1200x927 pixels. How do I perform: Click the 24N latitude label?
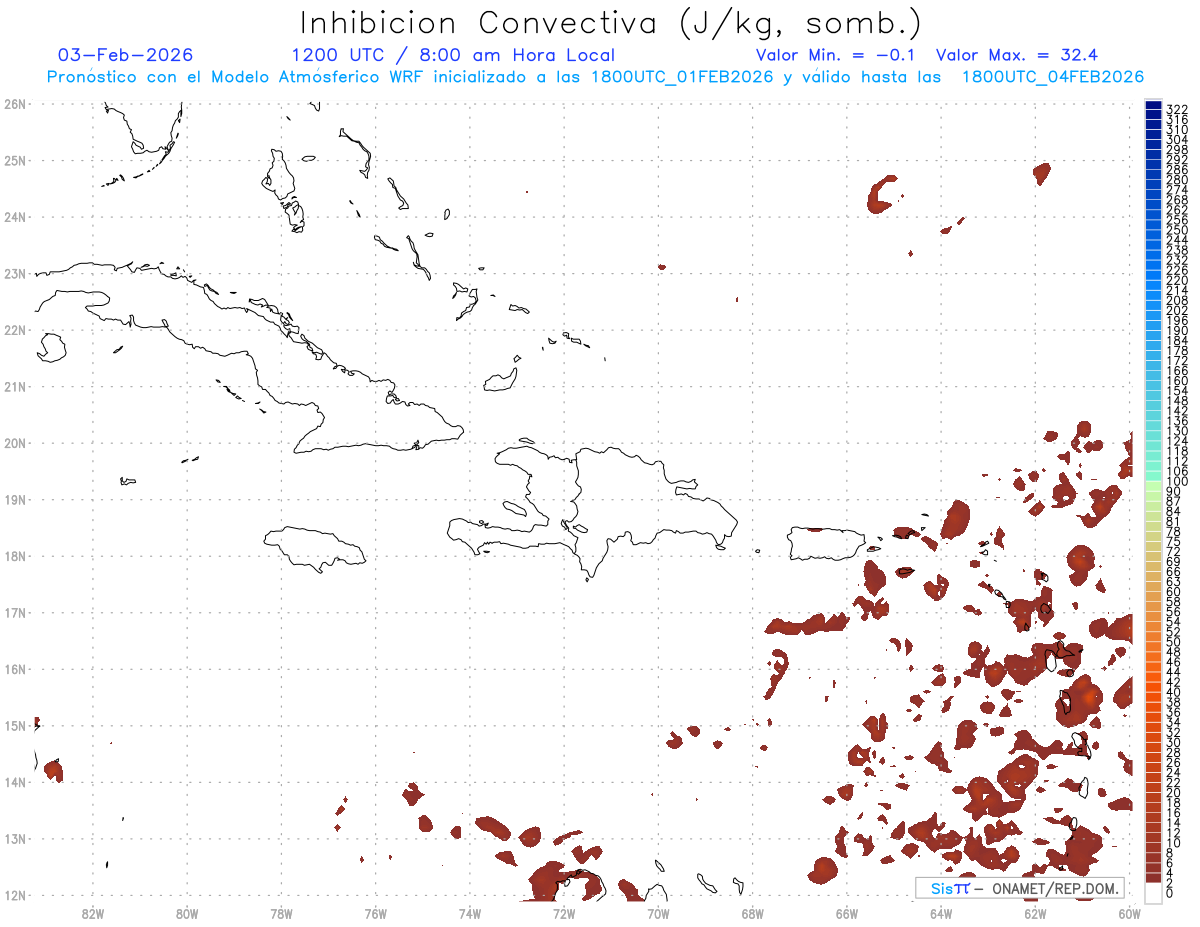point(15,216)
